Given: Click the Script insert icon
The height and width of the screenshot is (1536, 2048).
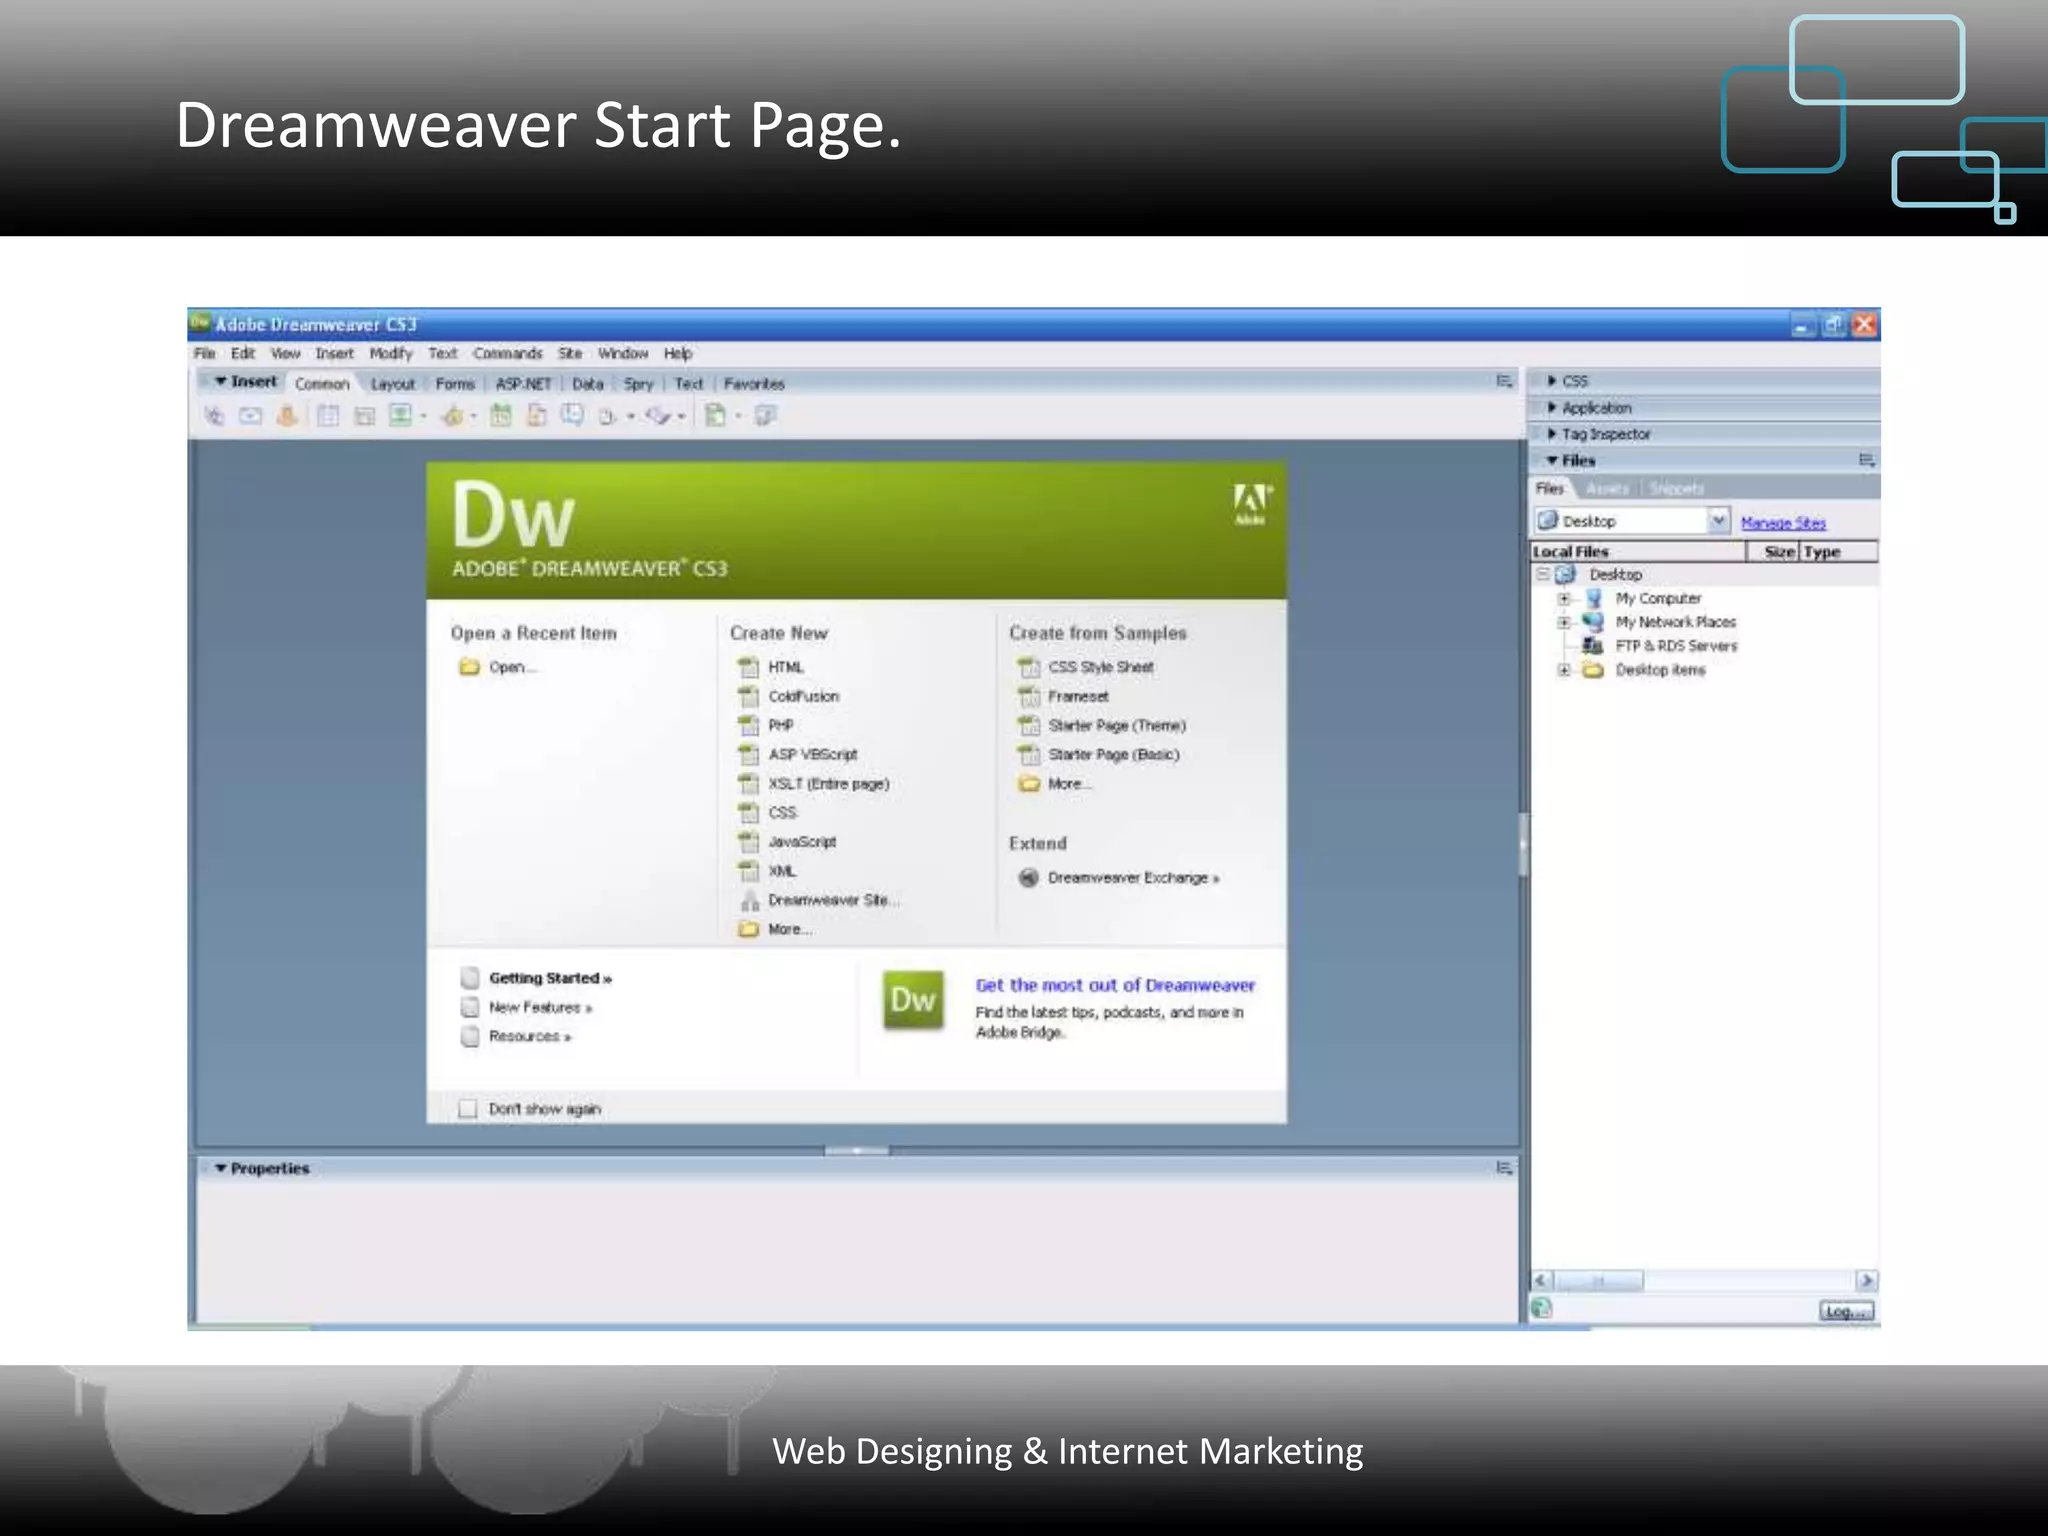Looking at the screenshot, I should pyautogui.click(x=658, y=415).
